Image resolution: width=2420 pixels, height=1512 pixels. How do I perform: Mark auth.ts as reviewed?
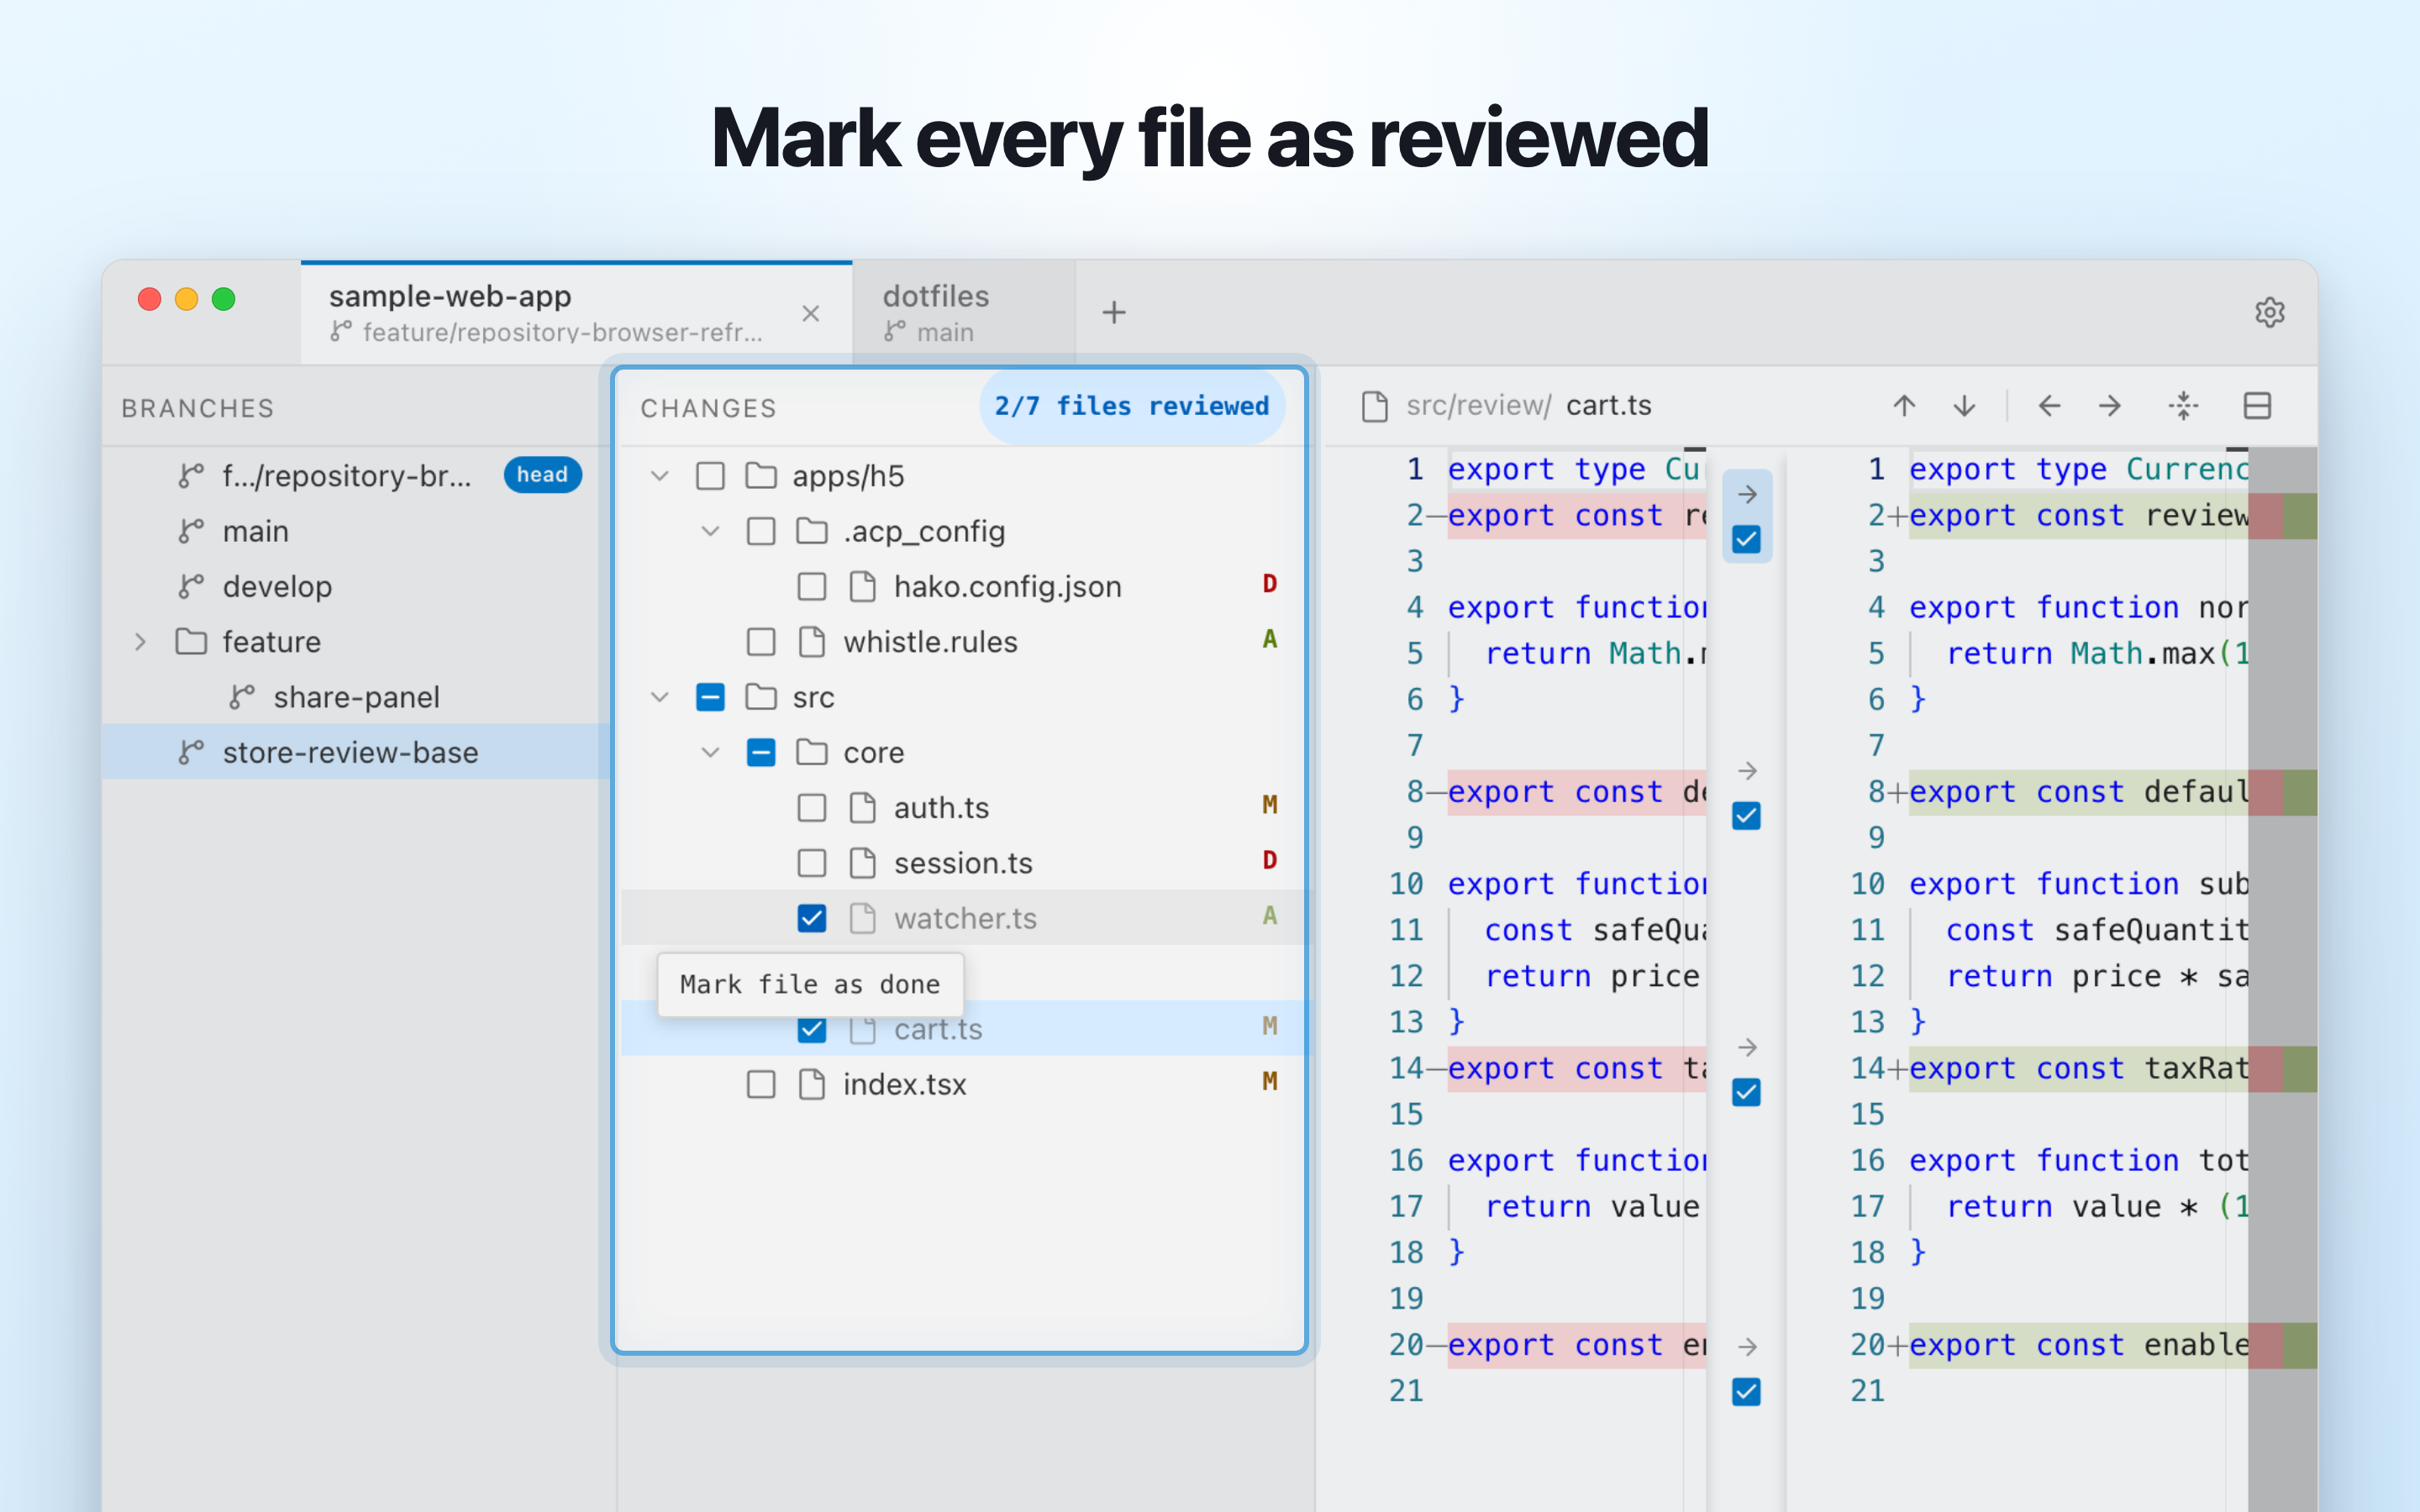coord(812,807)
